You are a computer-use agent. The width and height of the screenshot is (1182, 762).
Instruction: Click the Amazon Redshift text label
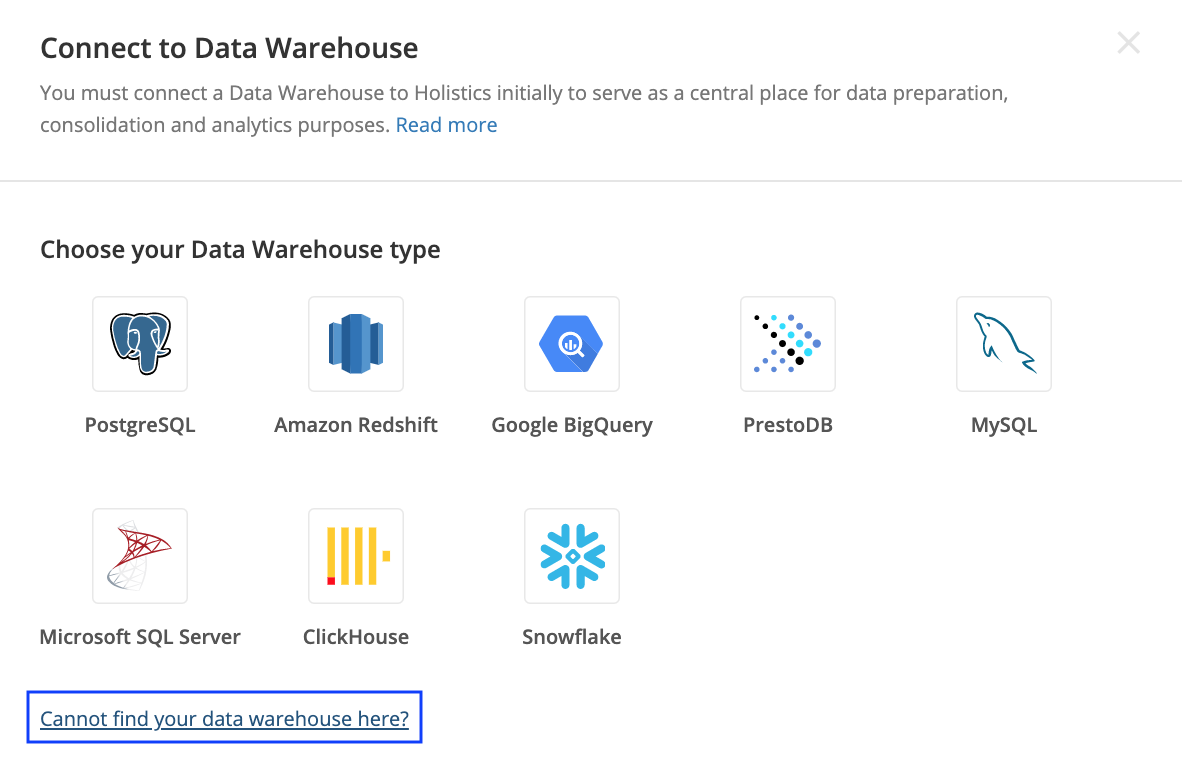(x=356, y=425)
